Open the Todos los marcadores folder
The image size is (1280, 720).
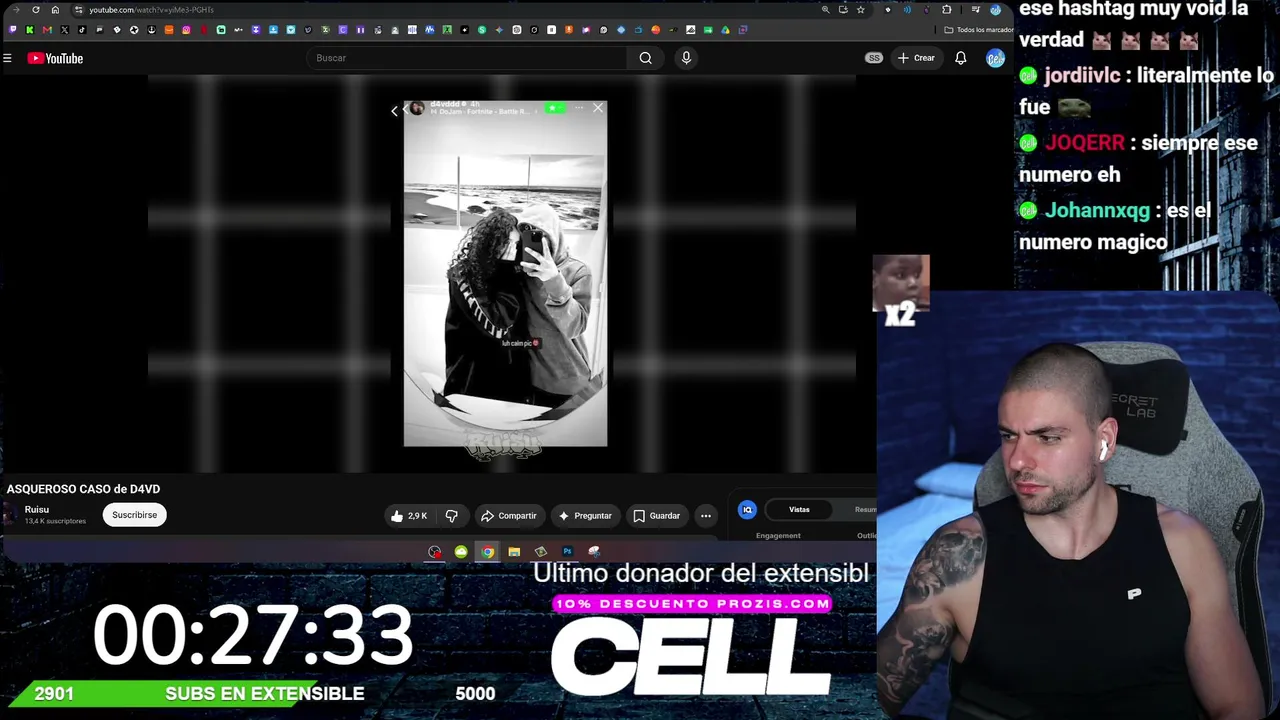978,30
